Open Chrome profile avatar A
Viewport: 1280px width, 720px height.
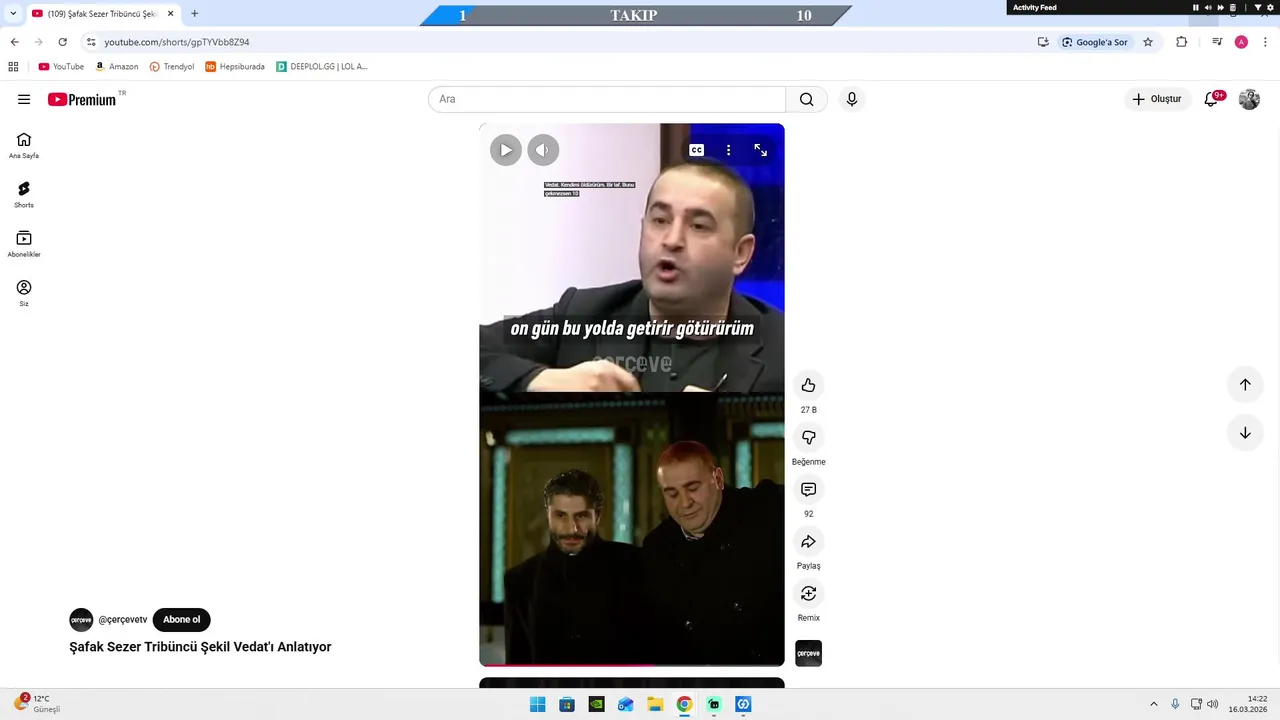tap(1241, 42)
